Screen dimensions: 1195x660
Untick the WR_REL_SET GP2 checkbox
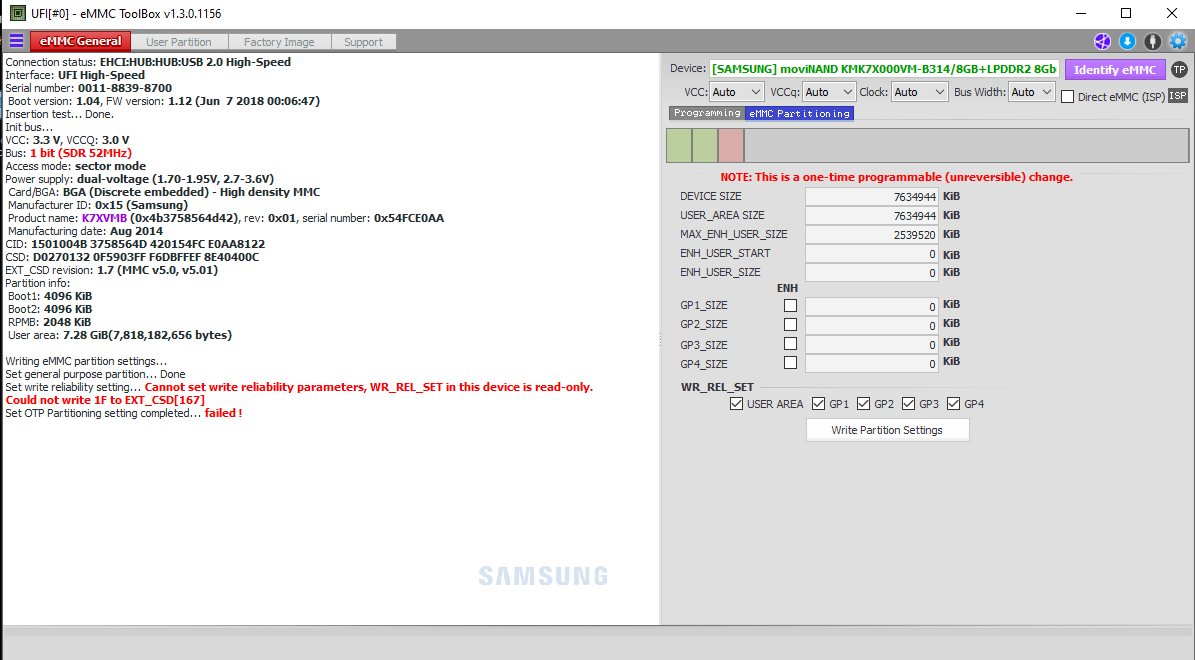863,404
